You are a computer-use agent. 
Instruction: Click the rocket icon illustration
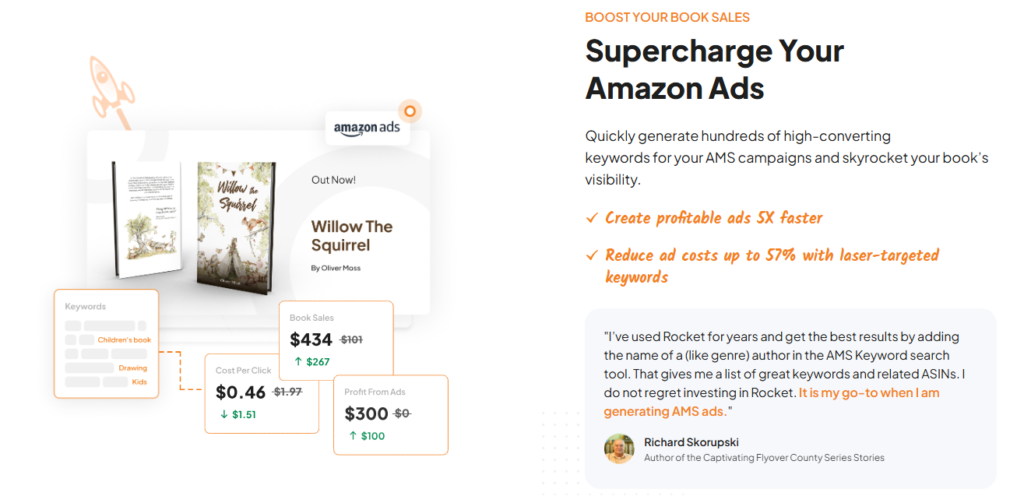click(x=112, y=91)
